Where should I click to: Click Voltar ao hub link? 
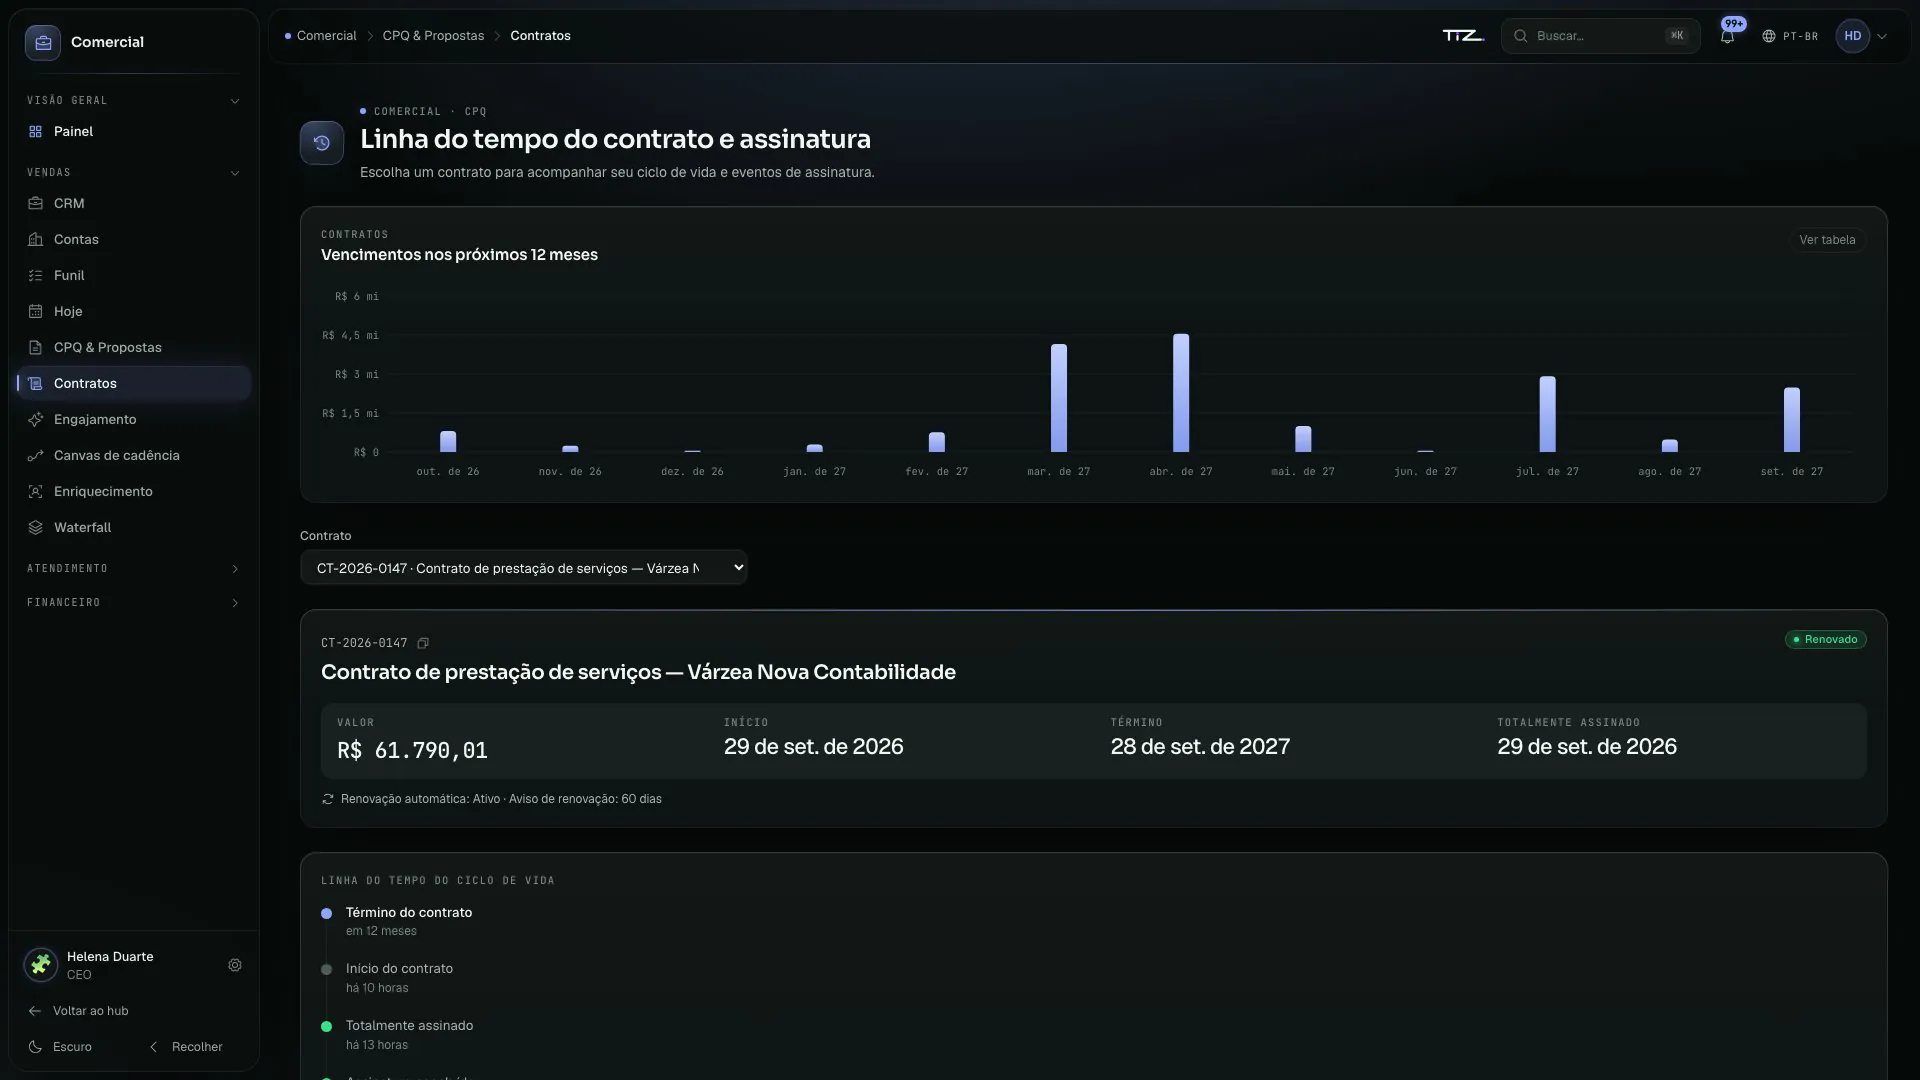(x=79, y=1011)
